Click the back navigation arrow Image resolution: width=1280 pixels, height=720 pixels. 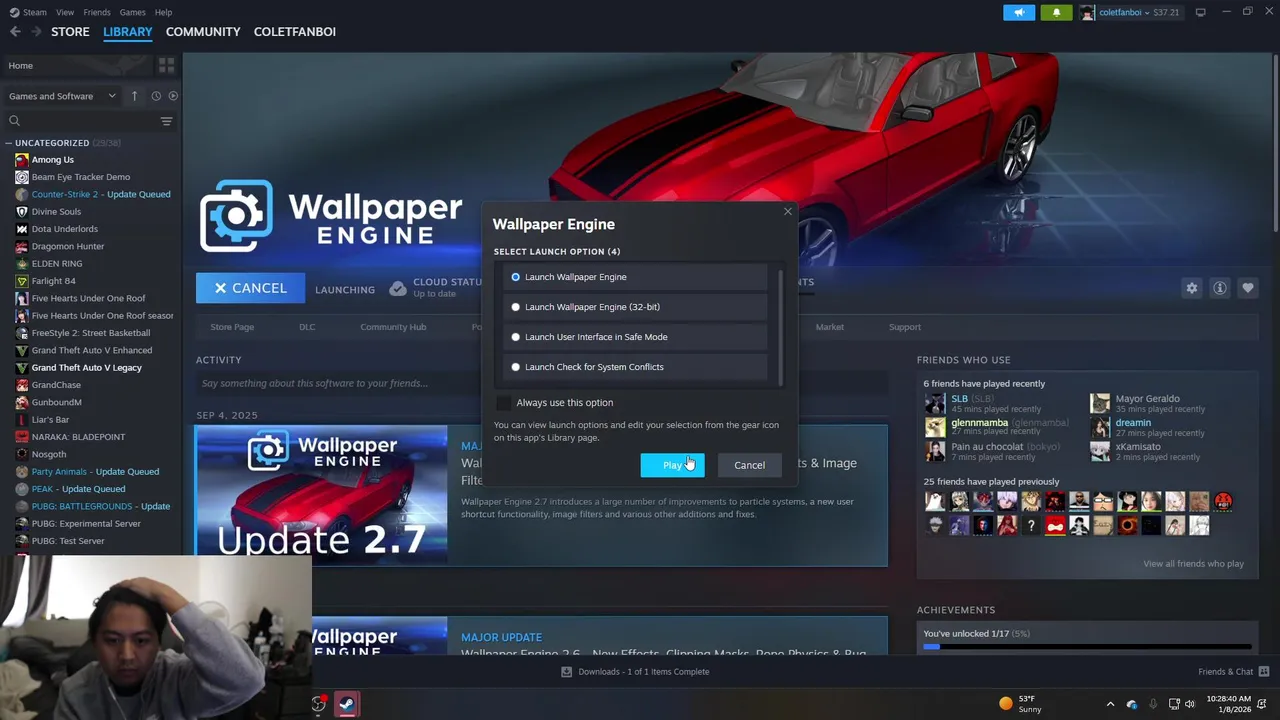tap(15, 32)
